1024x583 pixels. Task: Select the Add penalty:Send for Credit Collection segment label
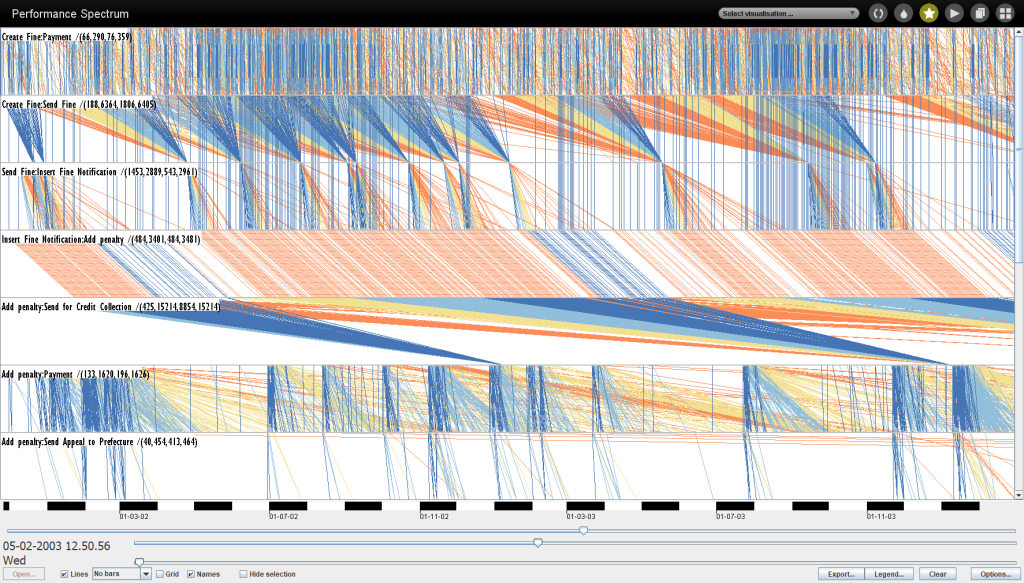[x=111, y=307]
